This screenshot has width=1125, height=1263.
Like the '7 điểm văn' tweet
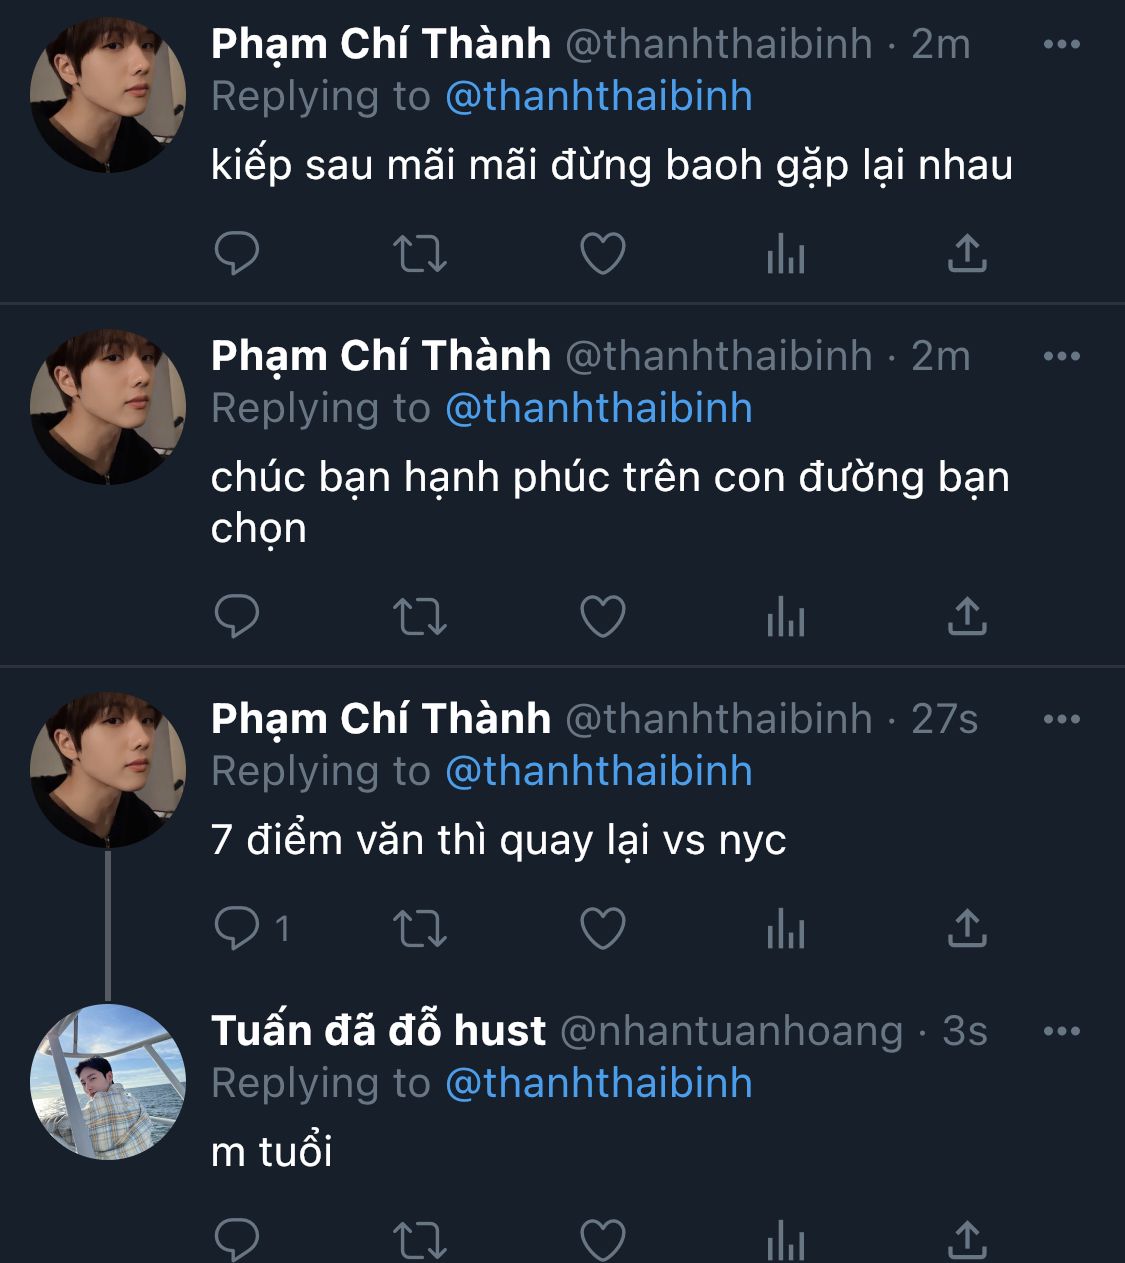(x=603, y=928)
